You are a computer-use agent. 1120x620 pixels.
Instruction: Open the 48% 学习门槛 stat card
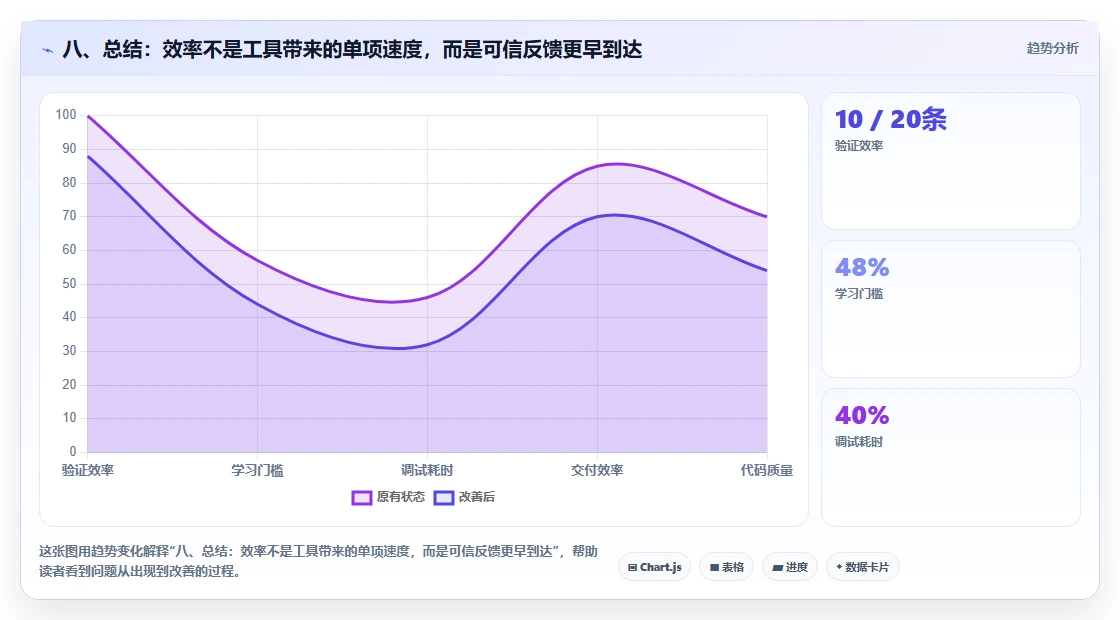tap(951, 309)
